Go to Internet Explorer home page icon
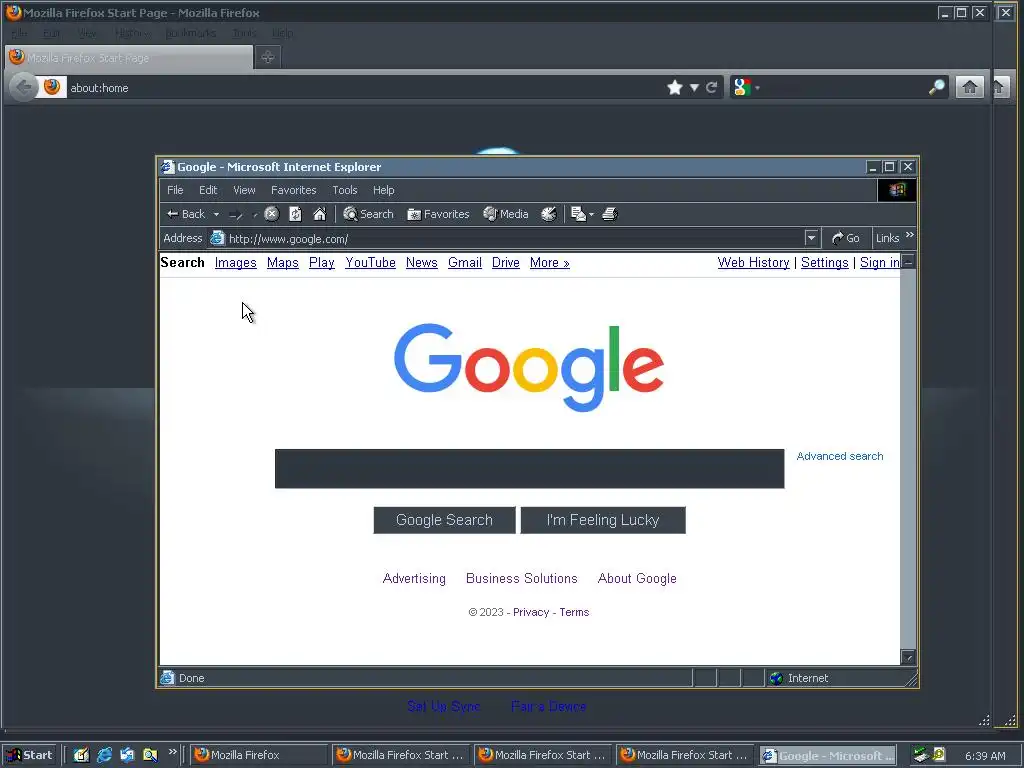Screen dimensions: 1024x768 [319, 214]
